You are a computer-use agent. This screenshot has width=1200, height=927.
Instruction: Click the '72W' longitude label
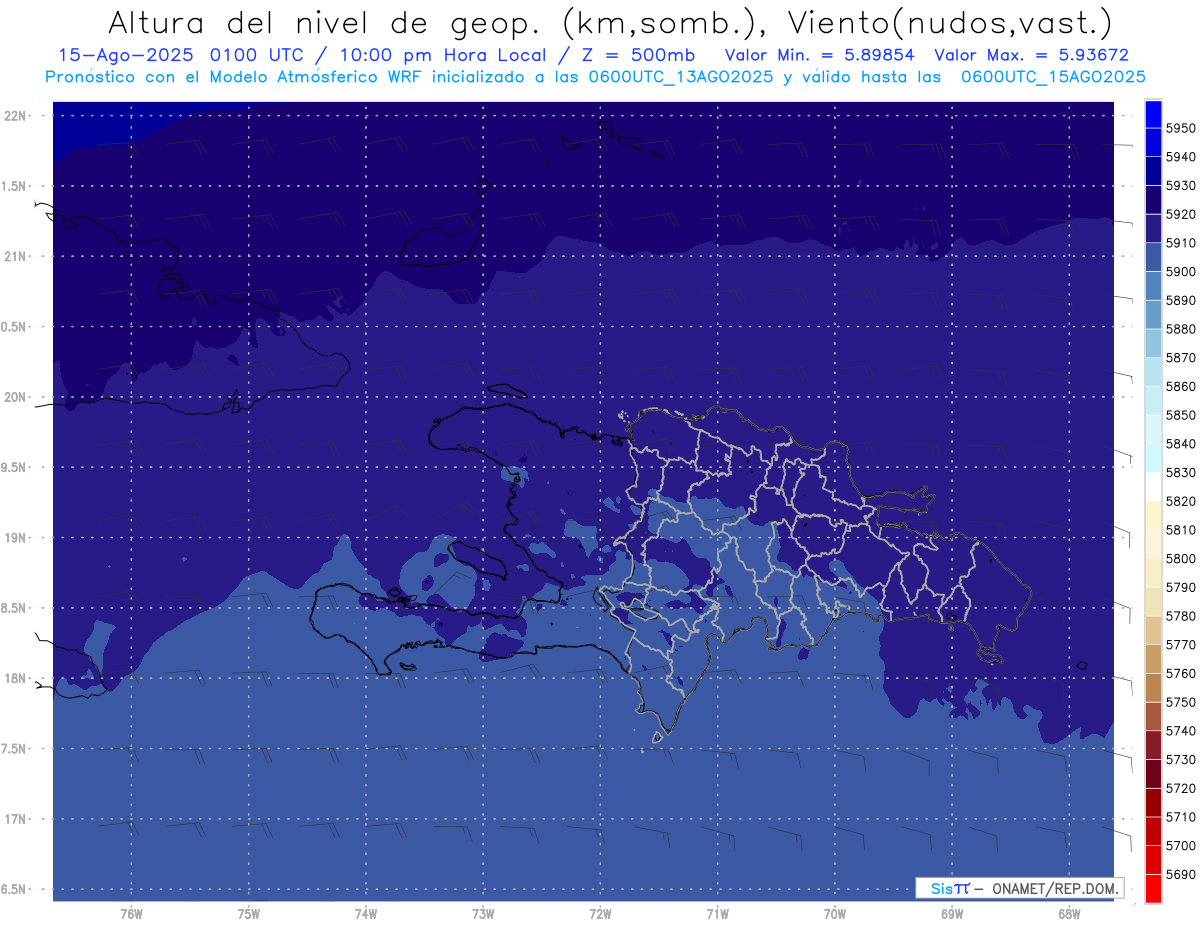(x=600, y=914)
